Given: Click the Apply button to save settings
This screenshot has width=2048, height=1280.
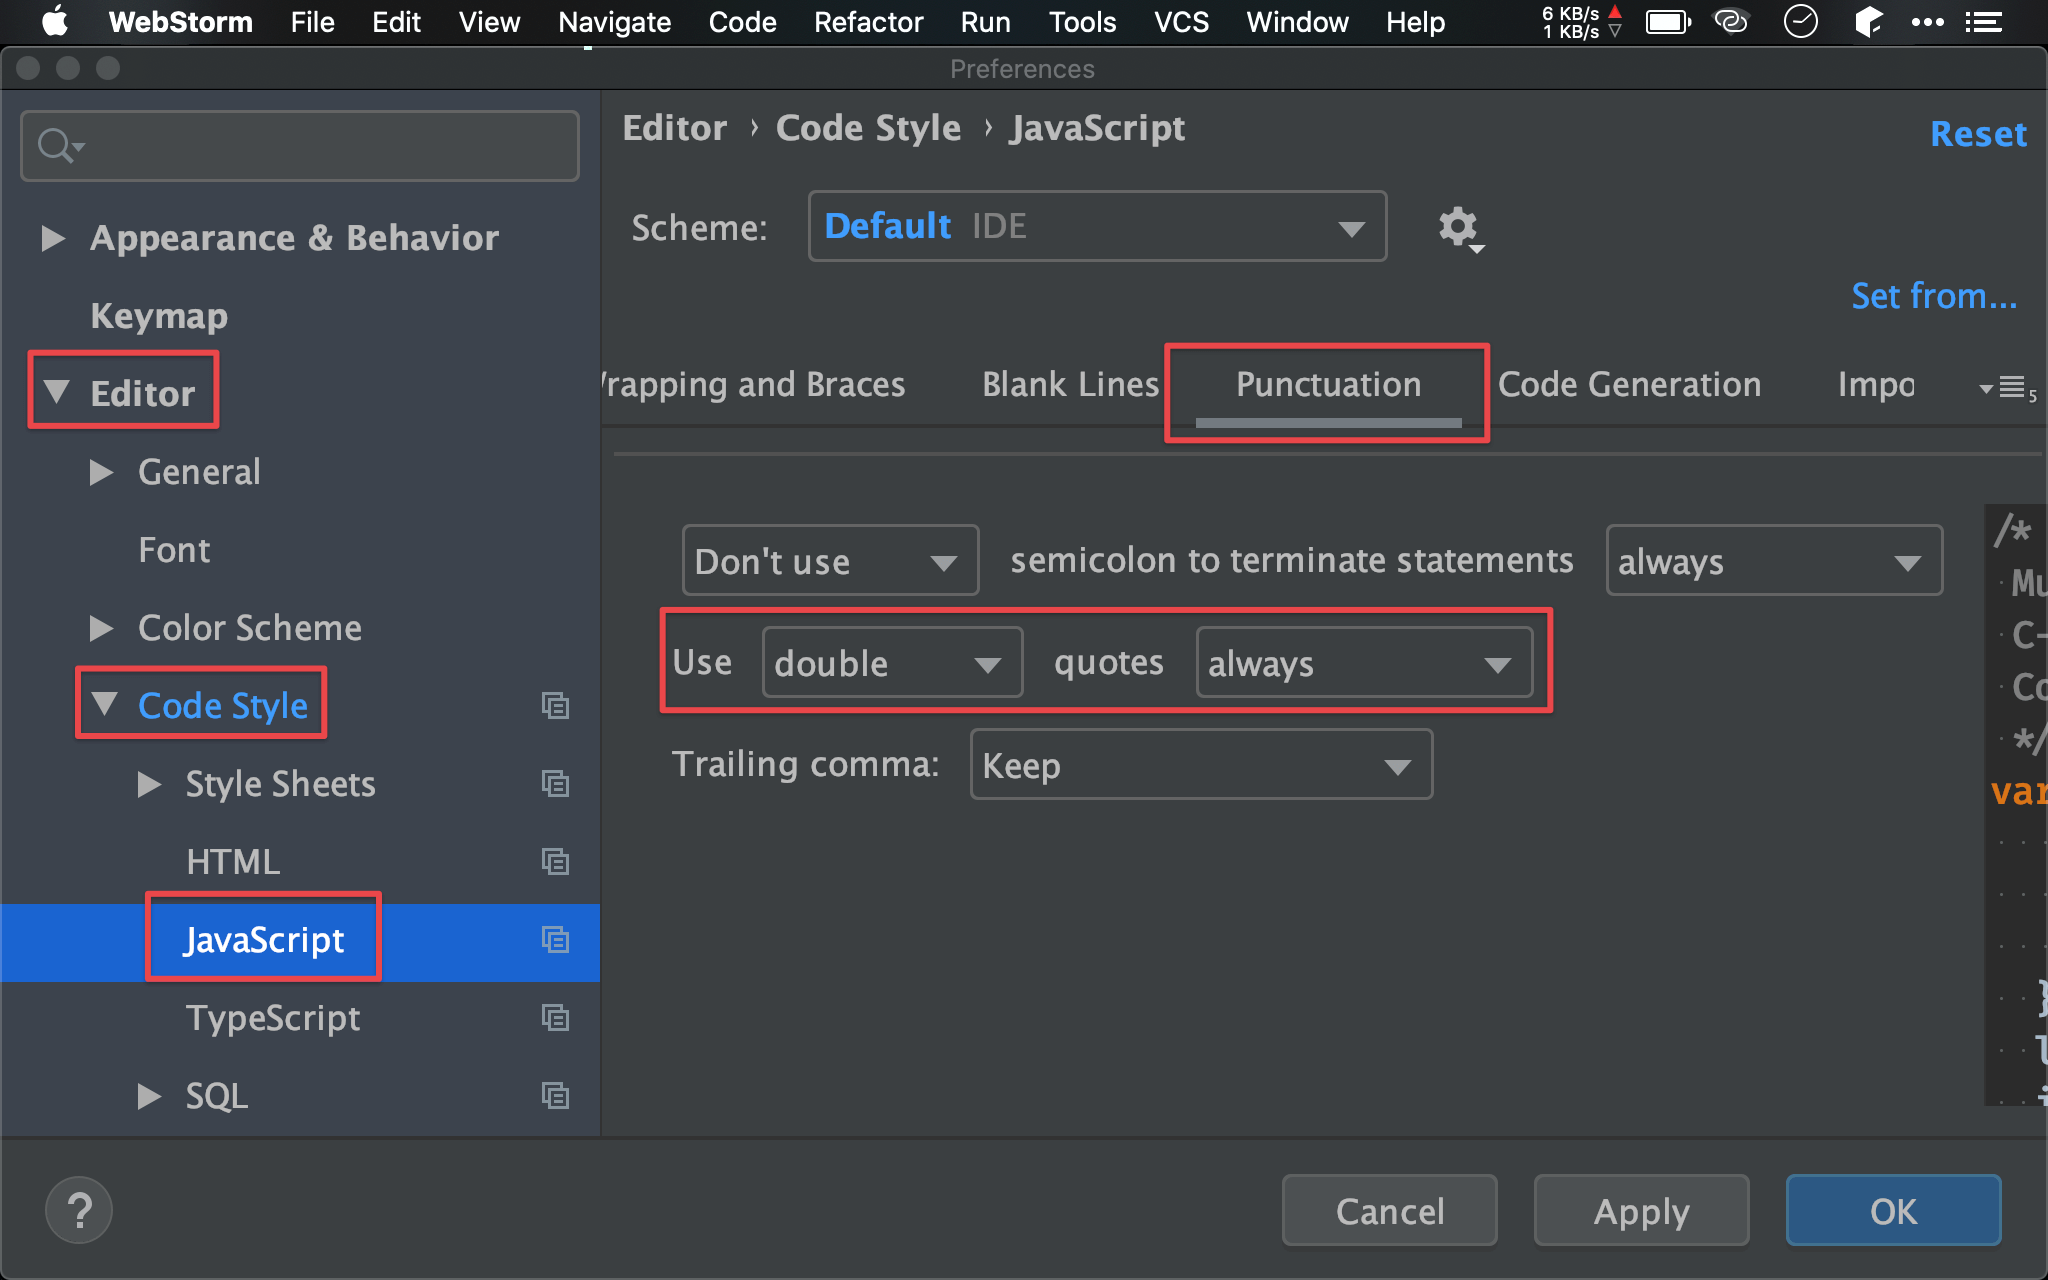Looking at the screenshot, I should (1640, 1208).
